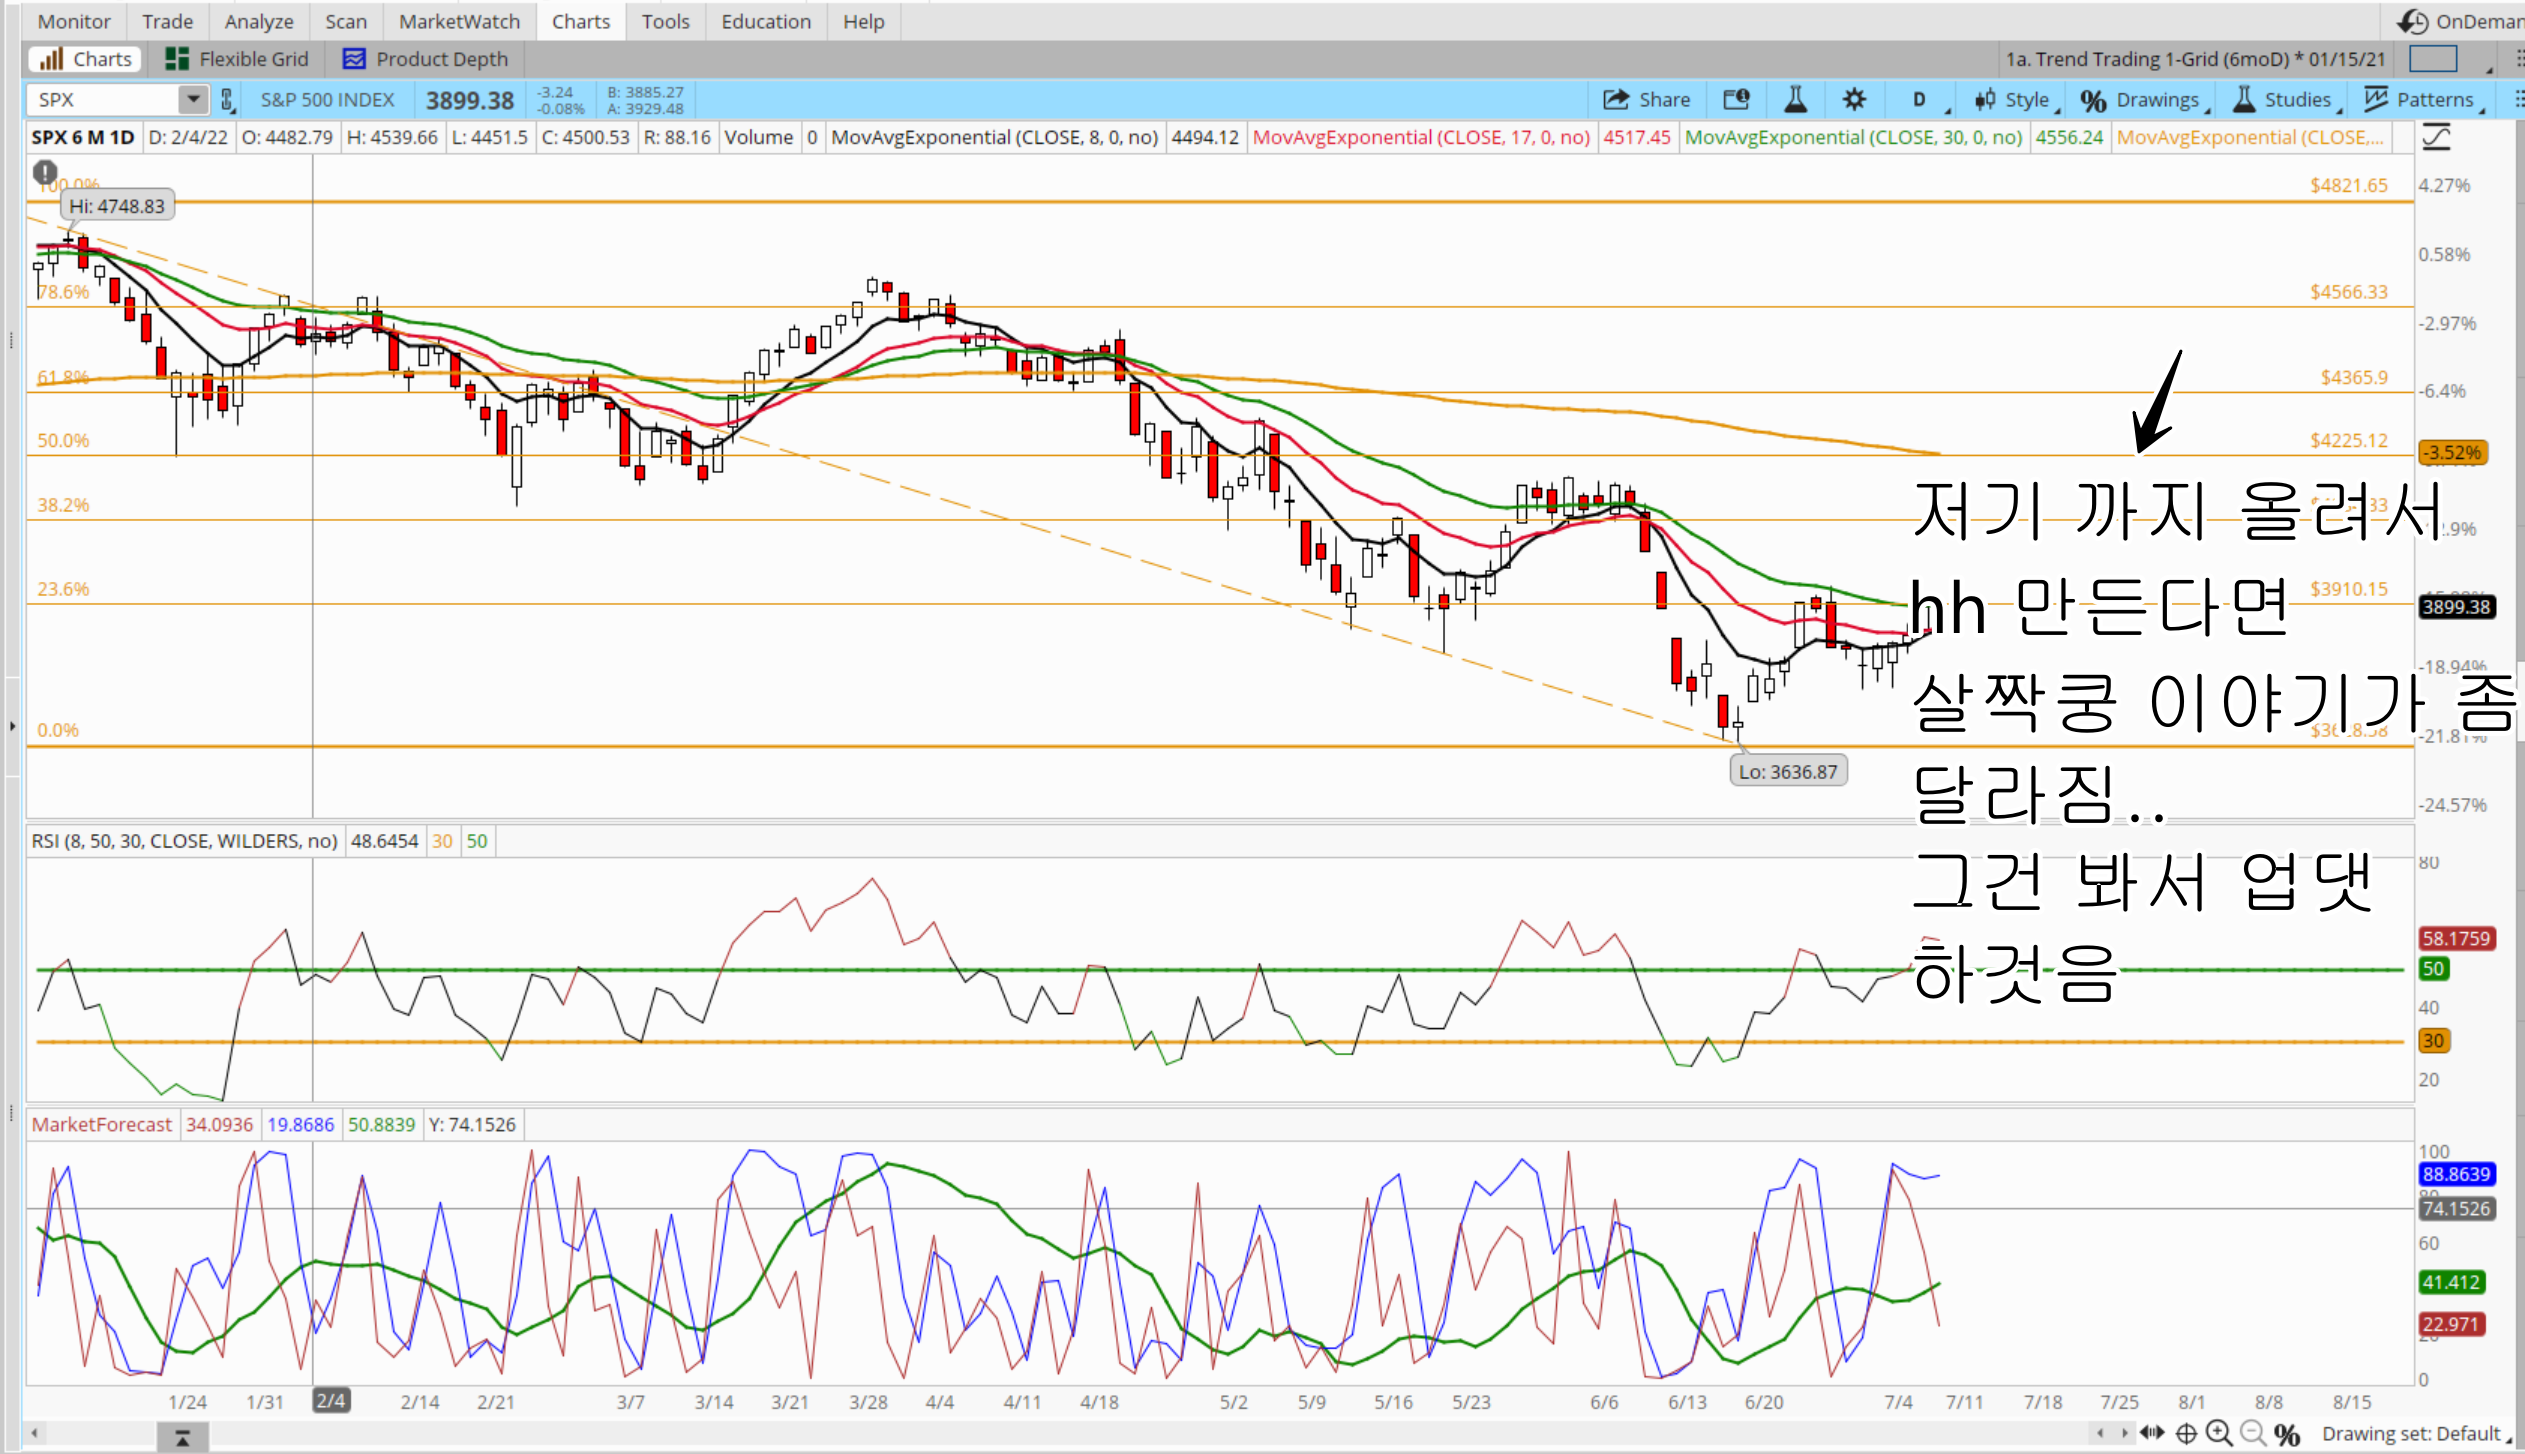Screen dimensions: 2525x1454
Task: Click the zoom in magnifier icon
Action: [x=2218, y=1433]
